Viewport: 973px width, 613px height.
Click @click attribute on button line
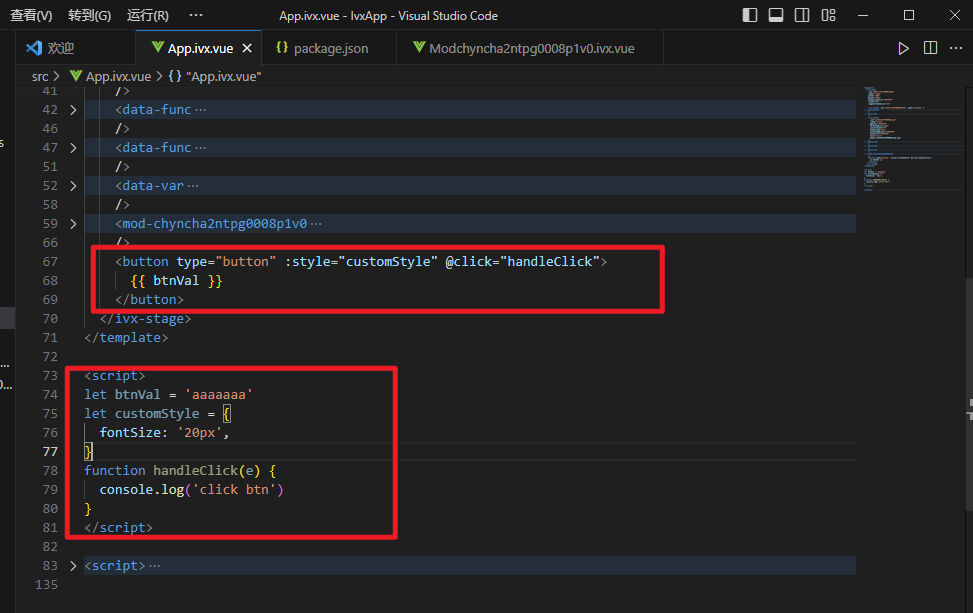[469, 262]
